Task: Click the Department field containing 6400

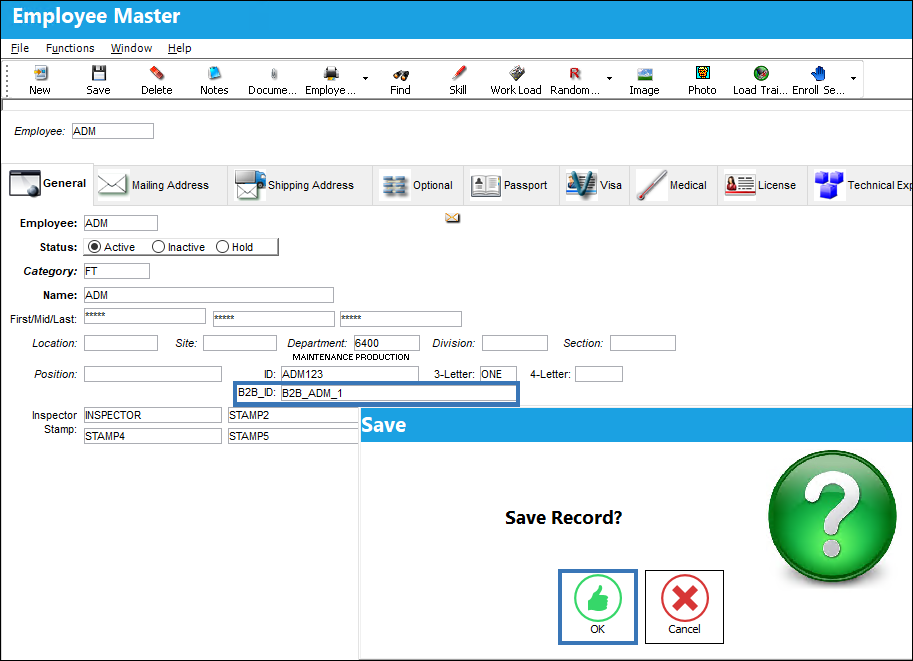Action: point(387,343)
